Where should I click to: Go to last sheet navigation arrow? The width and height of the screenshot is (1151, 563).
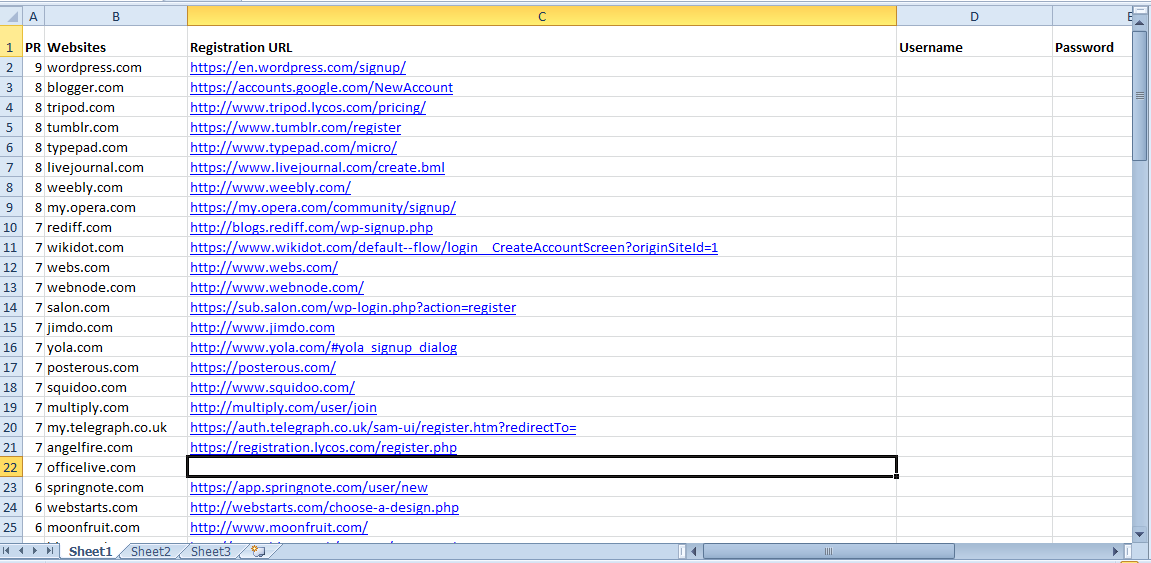[48, 551]
